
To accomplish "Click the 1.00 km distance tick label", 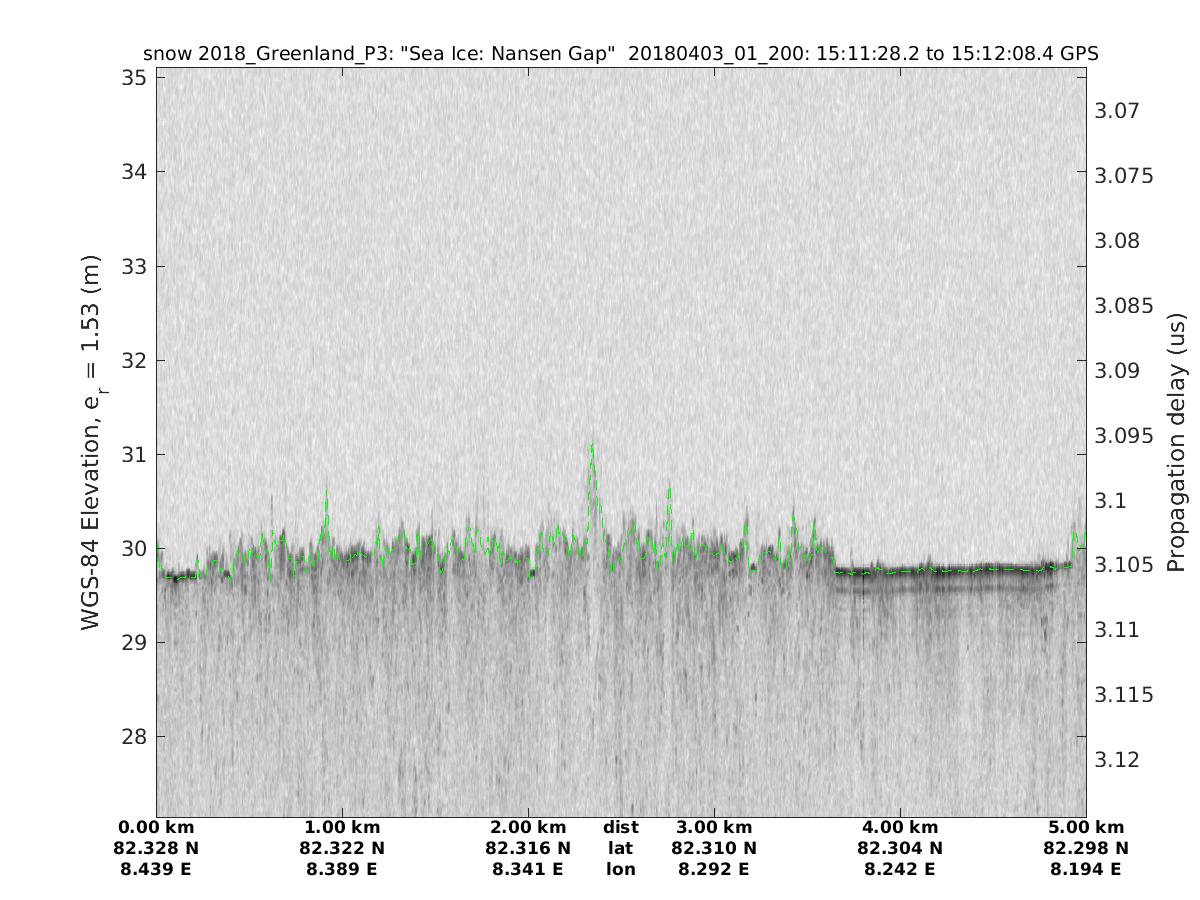I will tap(342, 828).
